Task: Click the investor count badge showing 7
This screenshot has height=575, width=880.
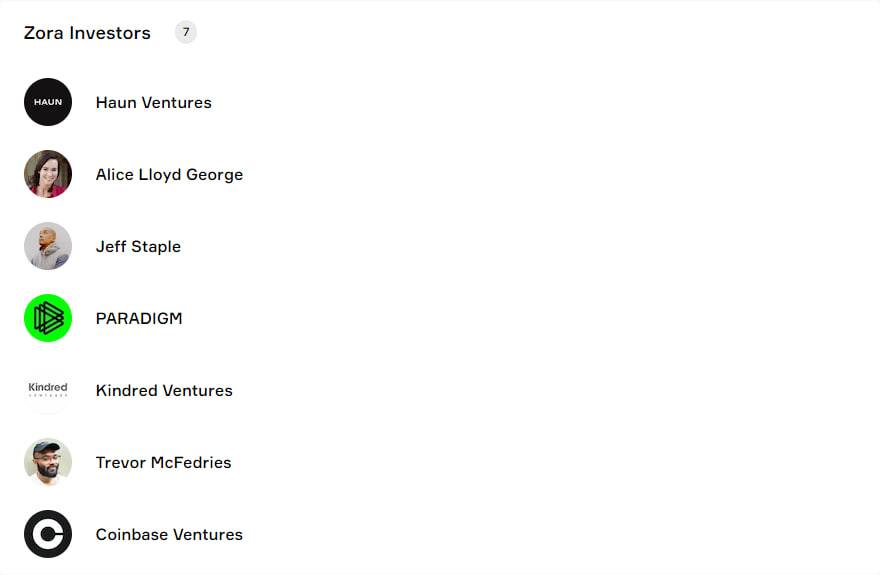Action: tap(186, 32)
